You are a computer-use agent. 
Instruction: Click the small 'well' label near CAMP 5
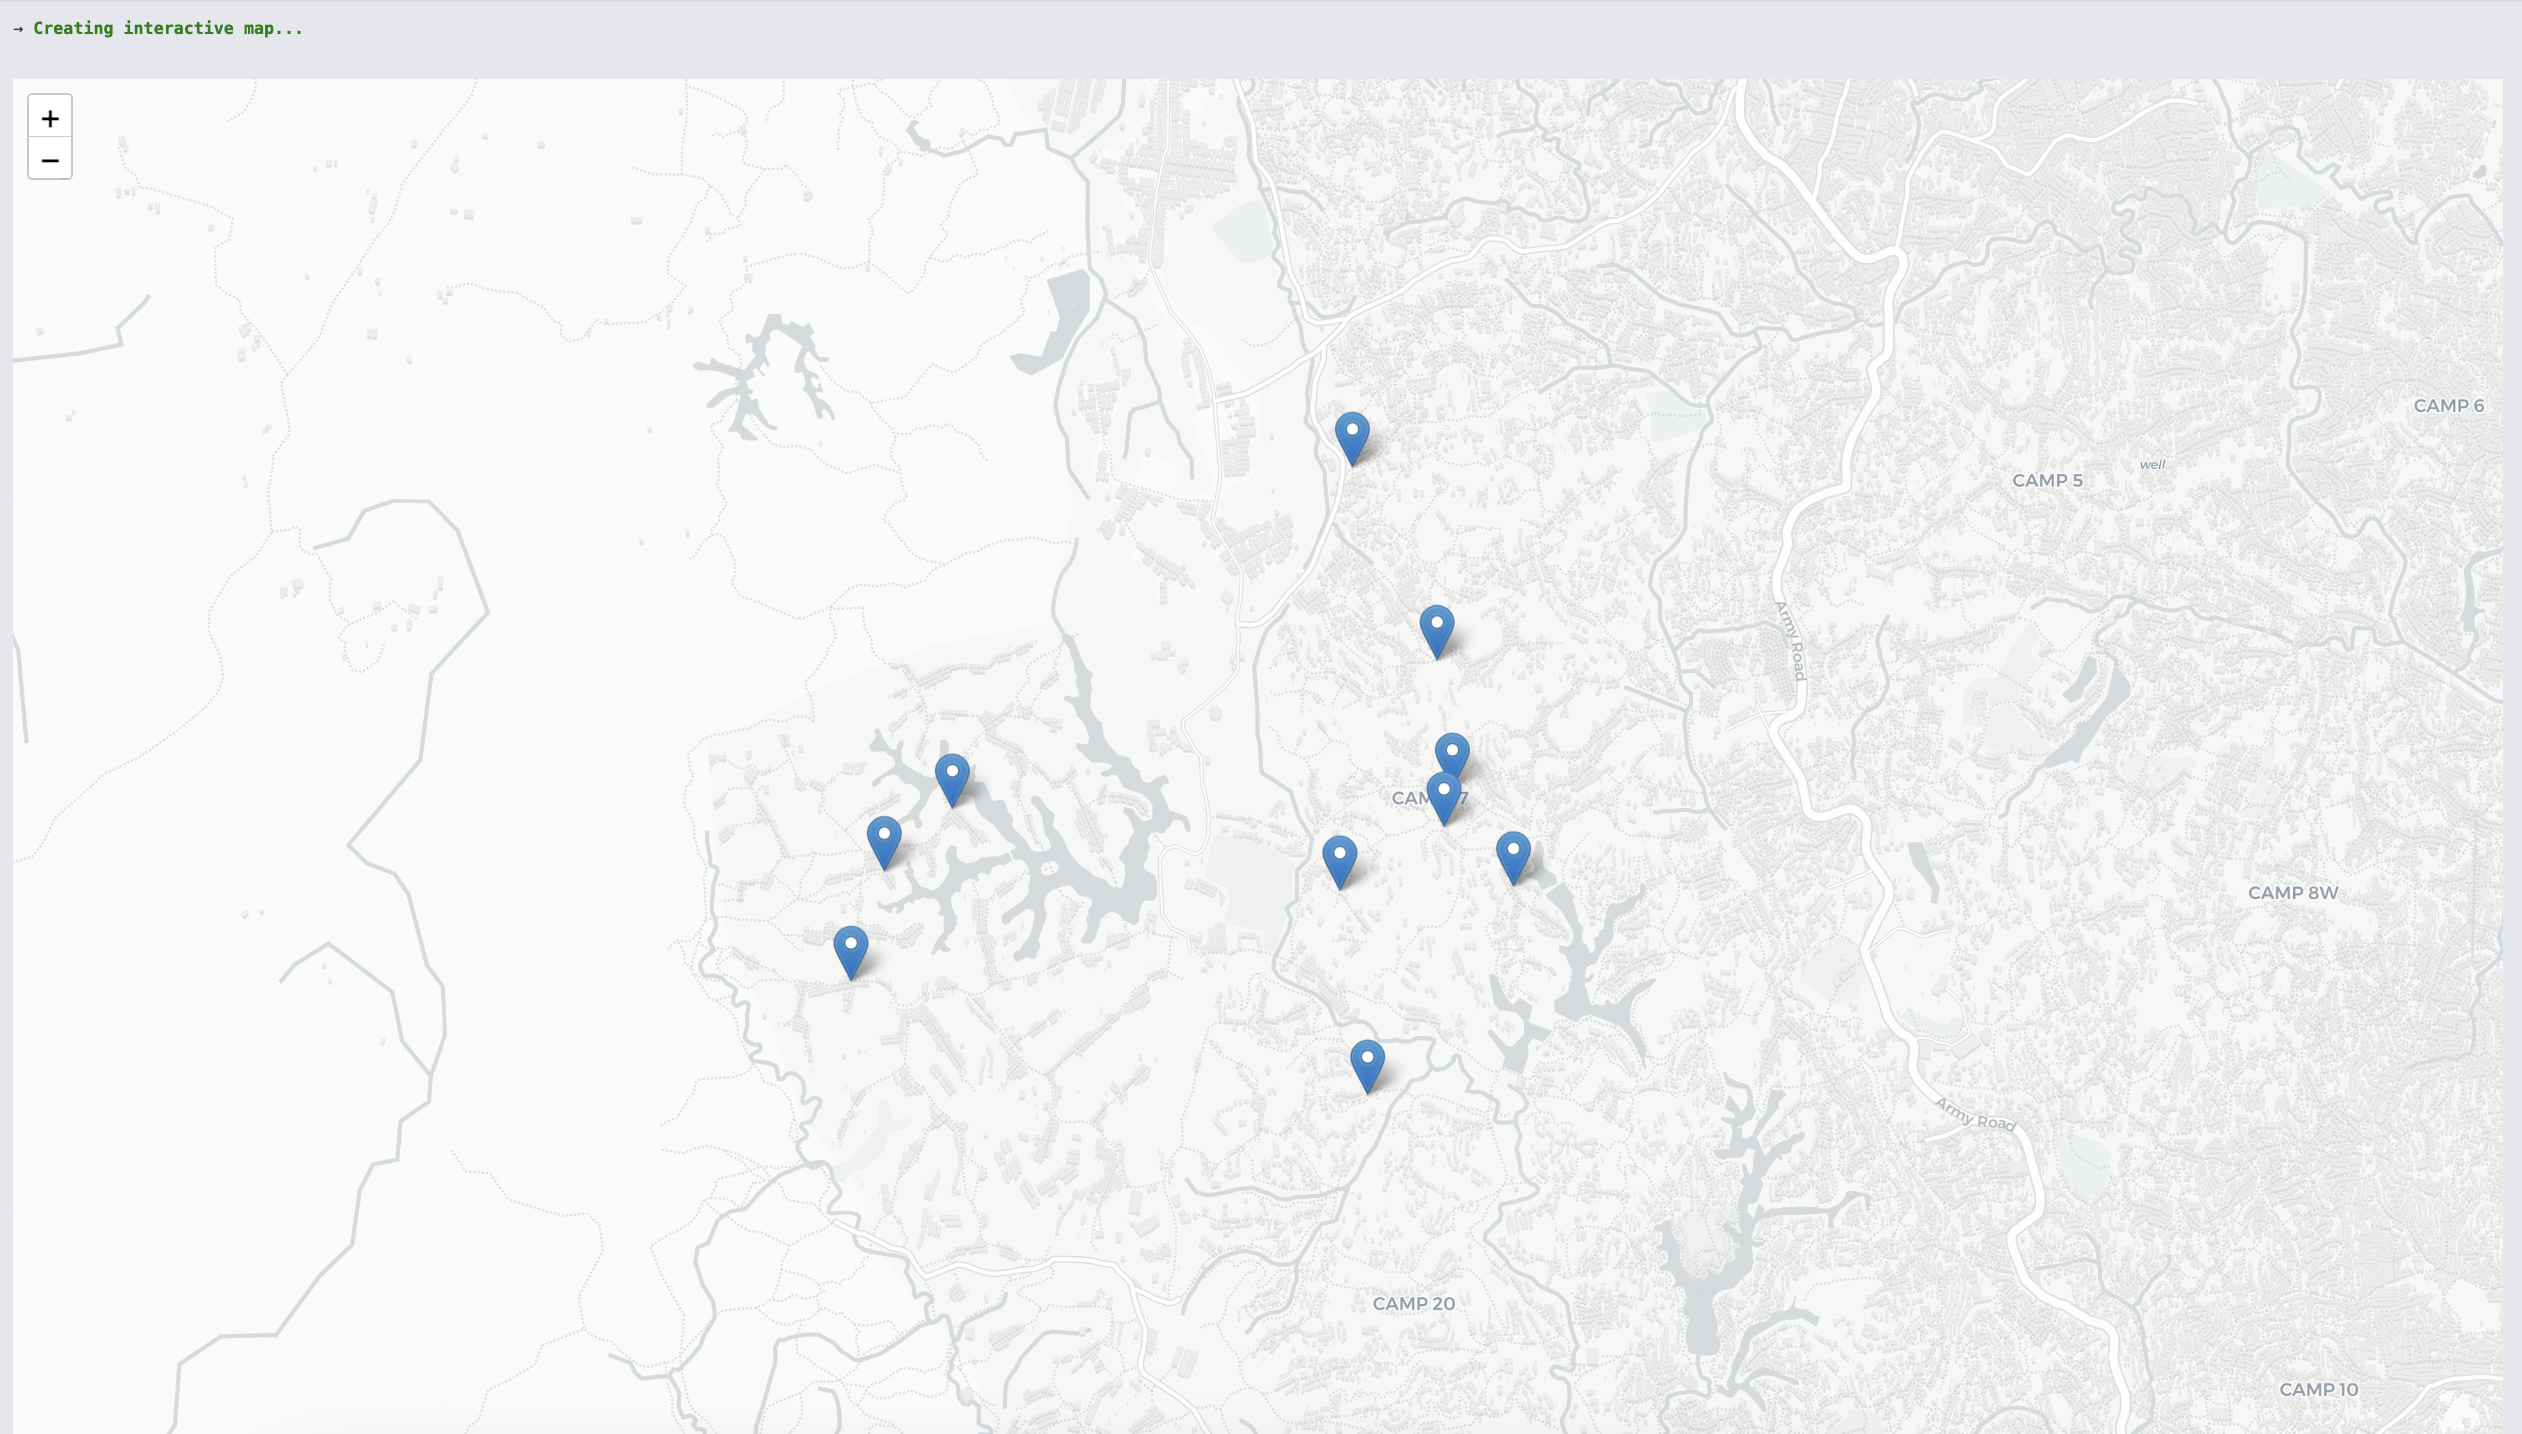click(2151, 464)
